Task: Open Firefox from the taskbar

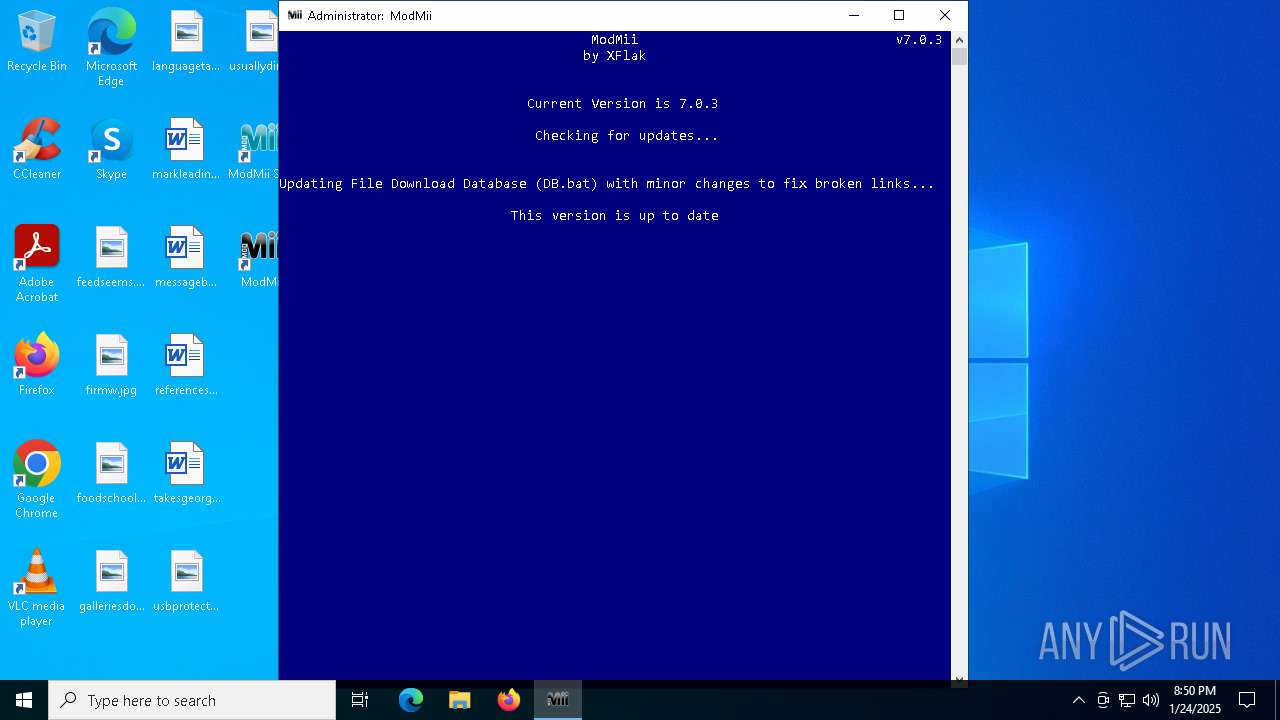Action: [x=509, y=700]
